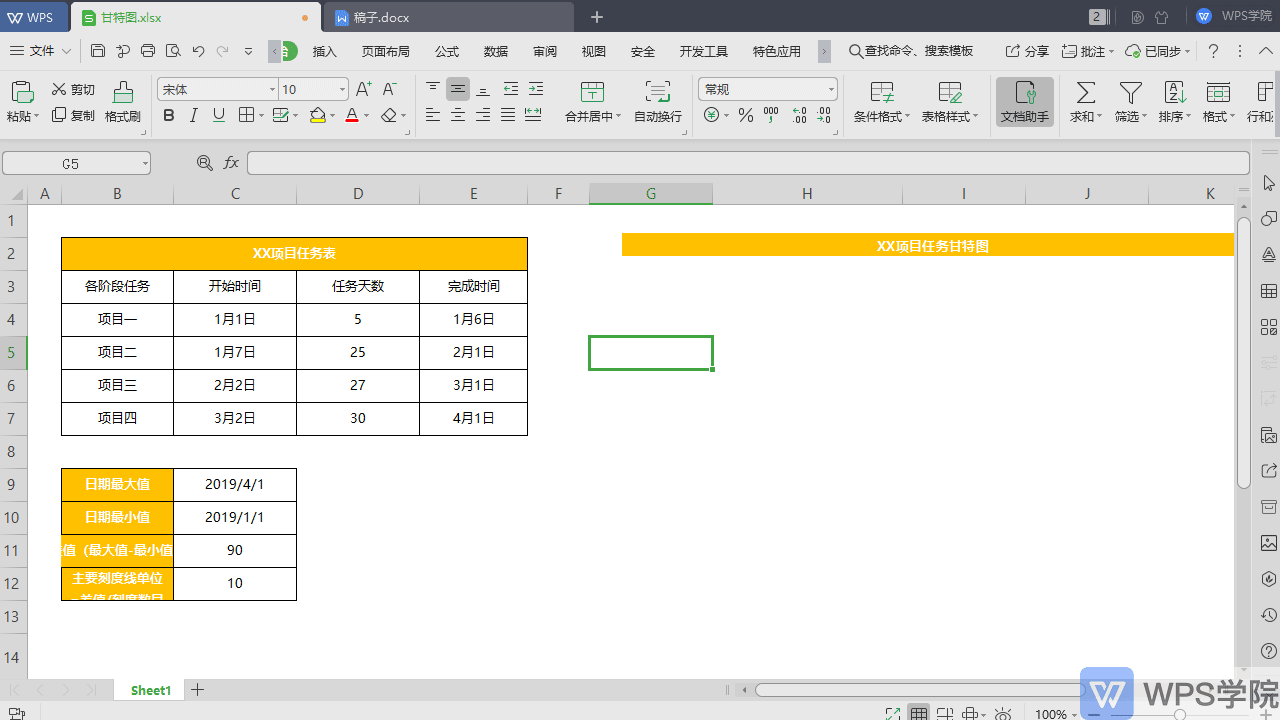Click the font color red A swatch
The width and height of the screenshot is (1280, 720).
(351, 116)
